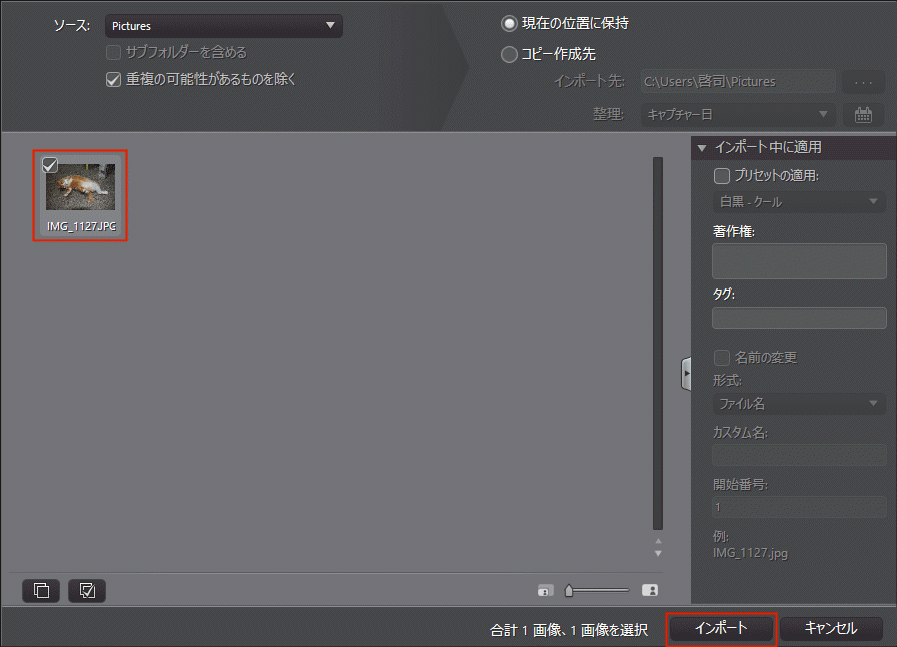Image resolution: width=897 pixels, height=647 pixels.
Task: Collapse the インポート中に適用 section
Action: 702,148
